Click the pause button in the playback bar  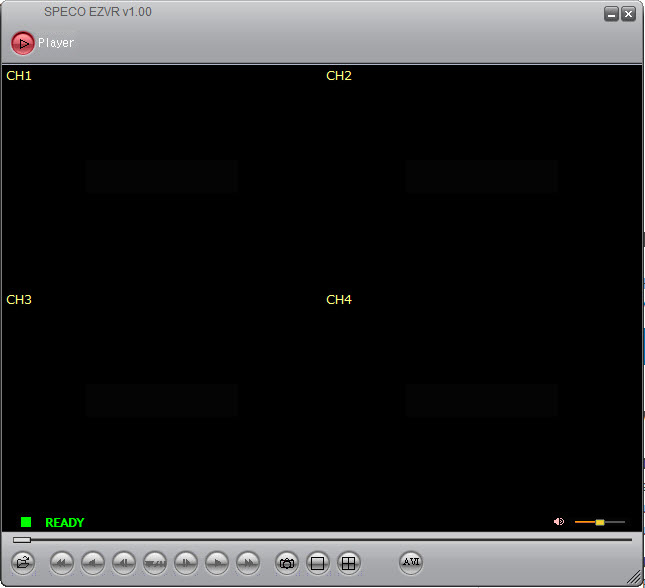(155, 563)
